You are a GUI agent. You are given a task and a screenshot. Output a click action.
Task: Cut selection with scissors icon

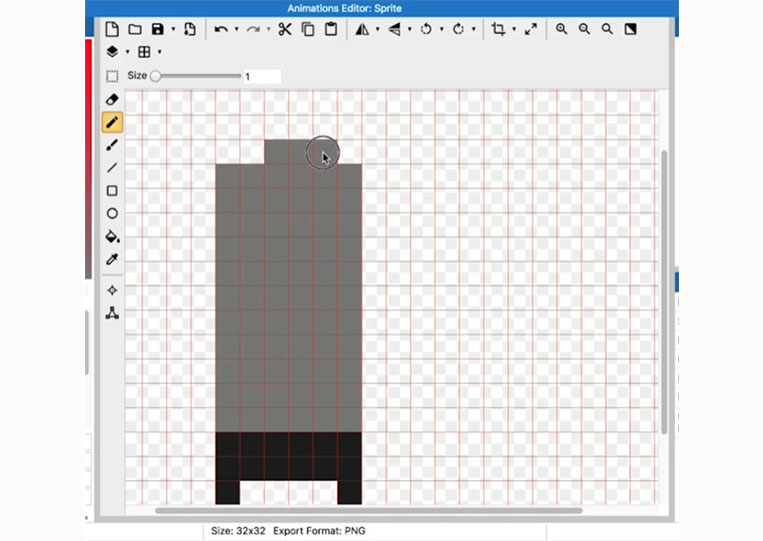[x=285, y=29]
